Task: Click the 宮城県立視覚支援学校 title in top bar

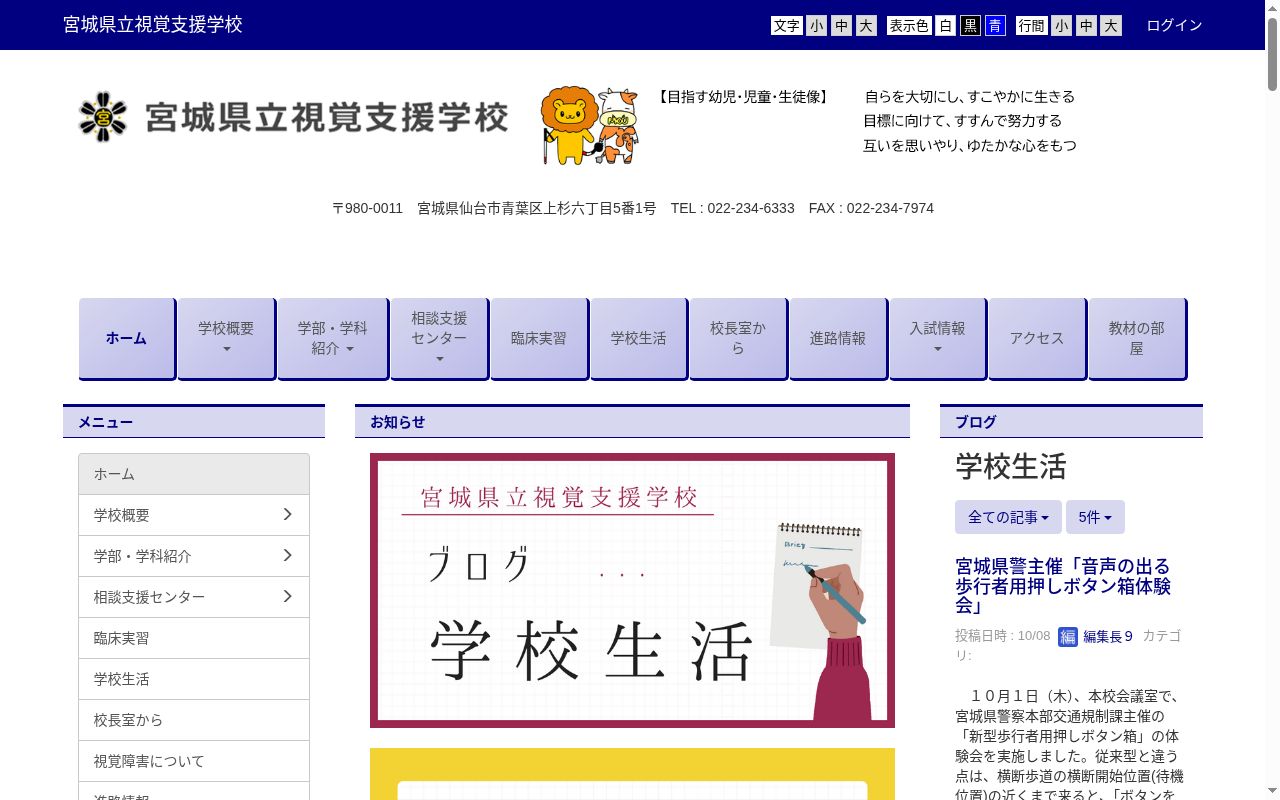Action: (x=153, y=24)
